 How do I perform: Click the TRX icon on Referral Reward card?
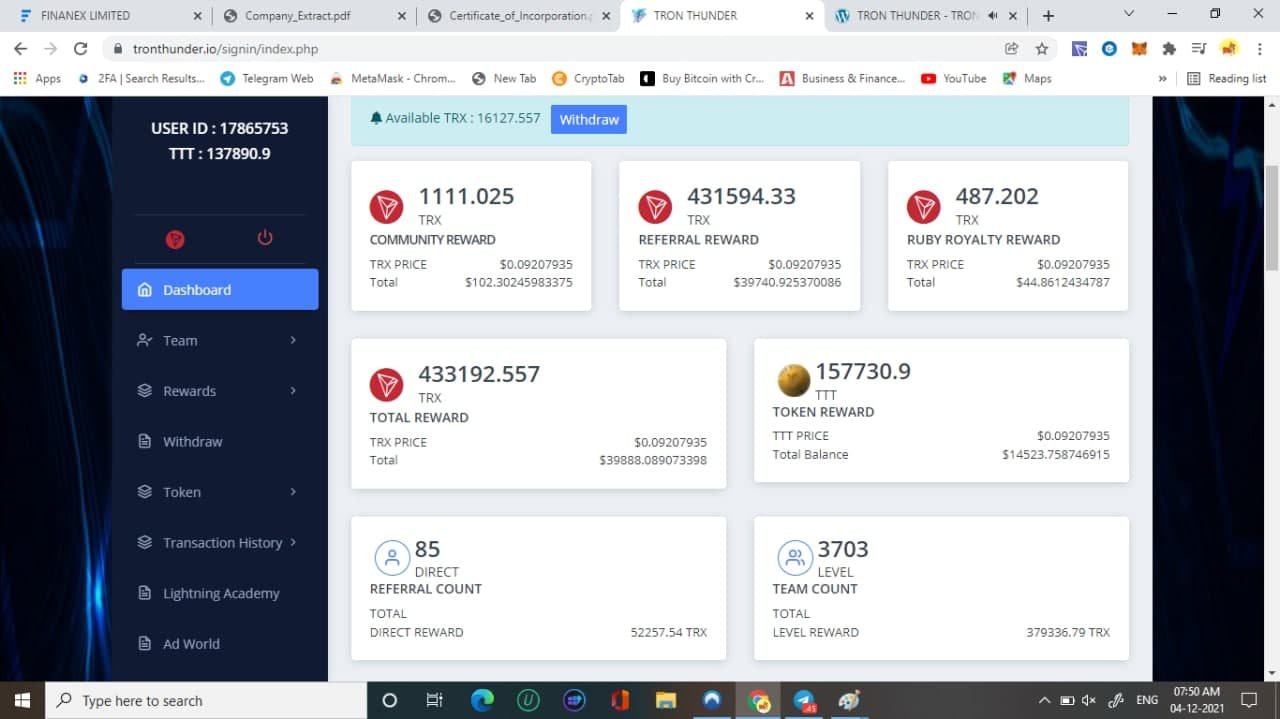(655, 207)
